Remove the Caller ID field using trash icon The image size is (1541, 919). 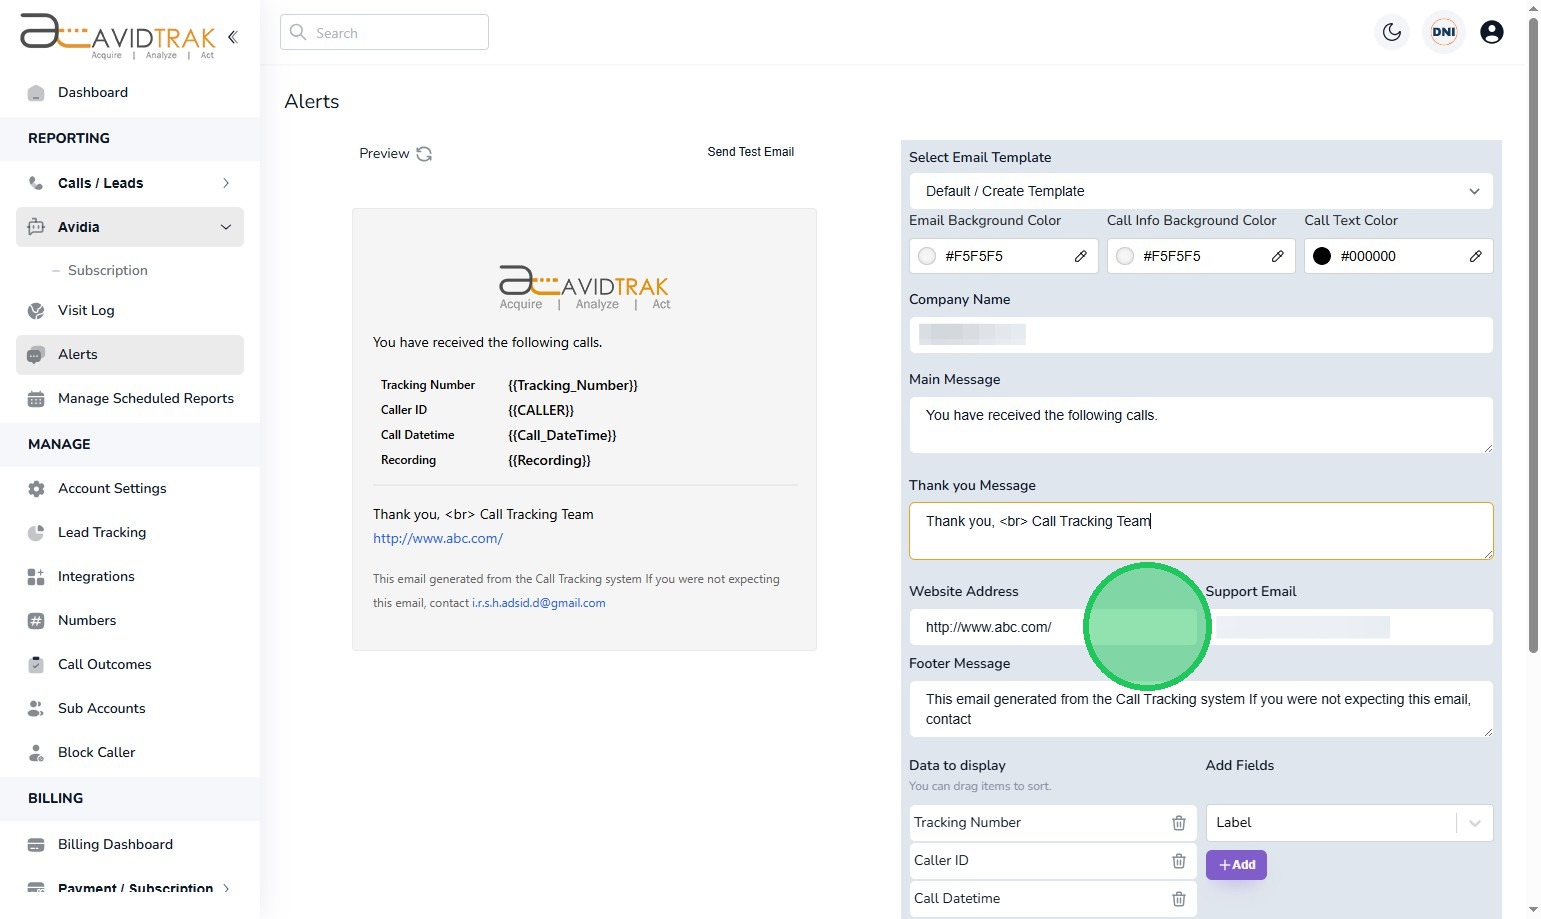1178,861
